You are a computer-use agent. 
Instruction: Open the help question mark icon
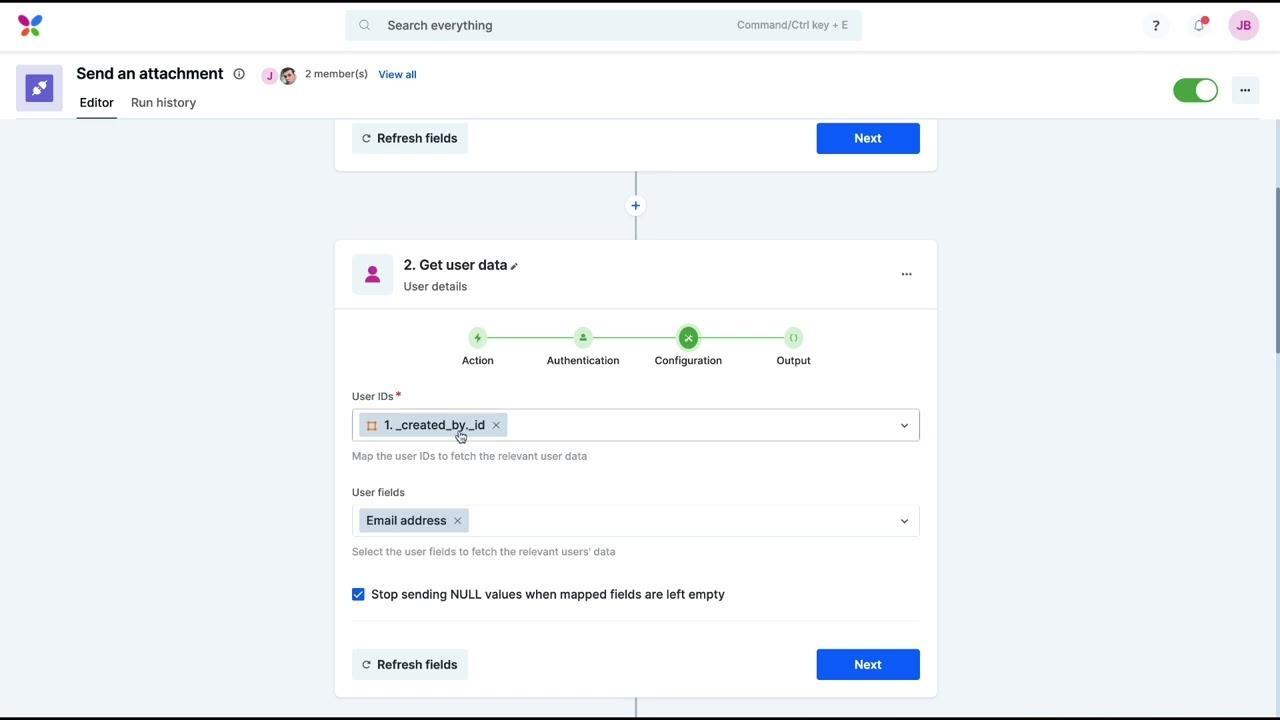point(1155,26)
